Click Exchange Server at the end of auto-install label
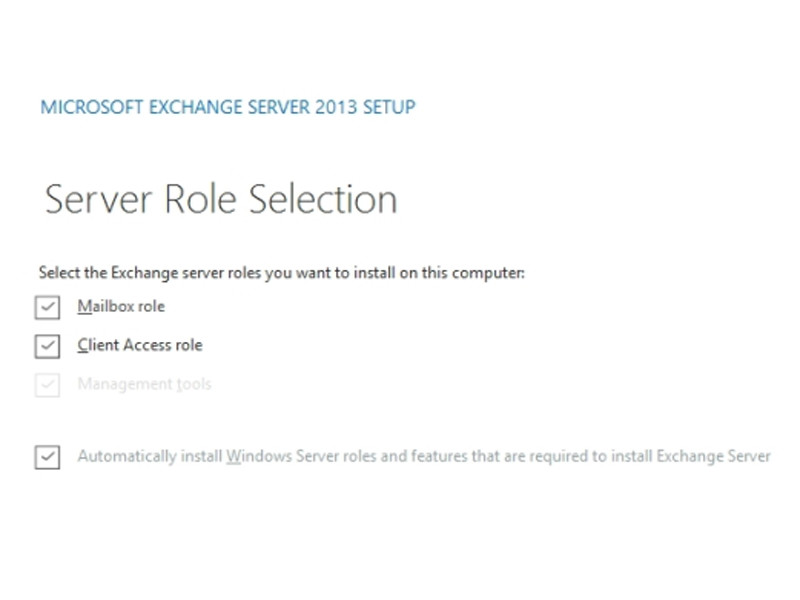 [713, 456]
